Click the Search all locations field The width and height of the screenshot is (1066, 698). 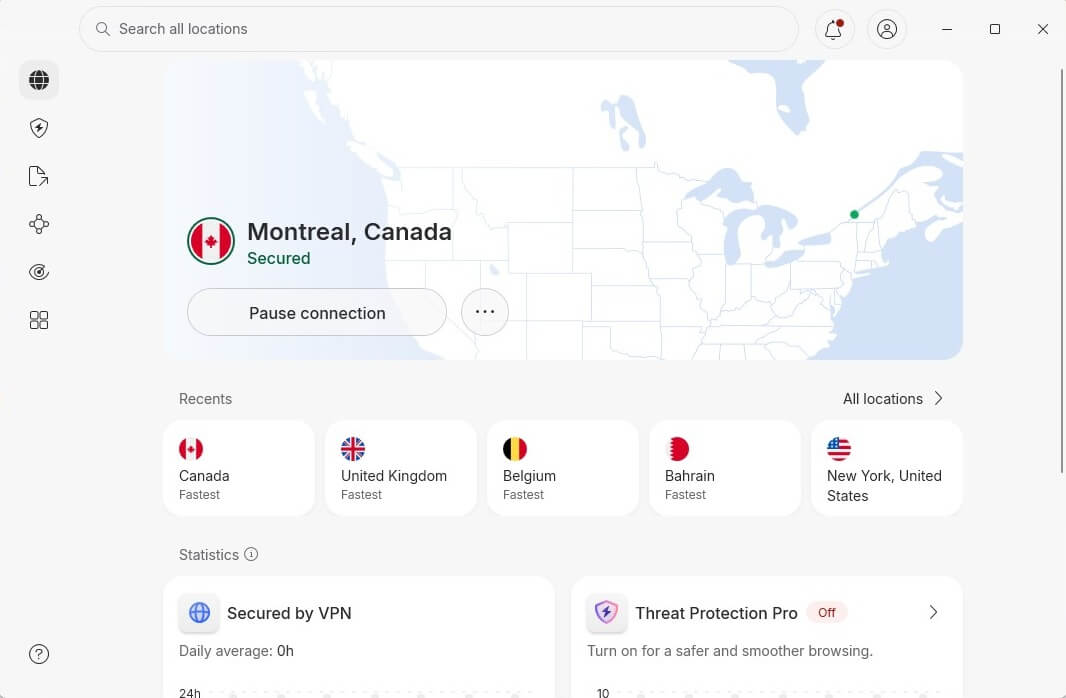439,29
